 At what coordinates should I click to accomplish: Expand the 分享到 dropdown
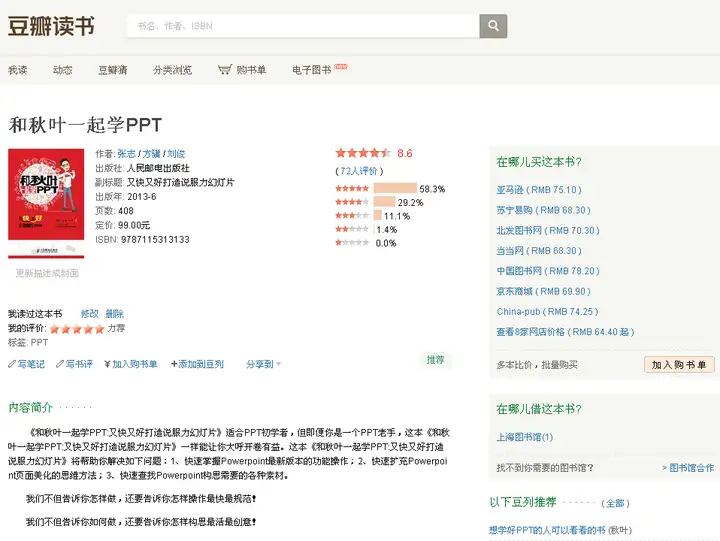264,364
